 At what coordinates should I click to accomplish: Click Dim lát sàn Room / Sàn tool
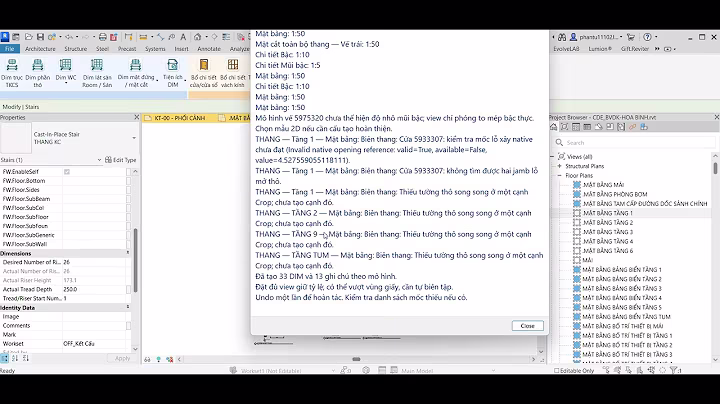(x=97, y=73)
